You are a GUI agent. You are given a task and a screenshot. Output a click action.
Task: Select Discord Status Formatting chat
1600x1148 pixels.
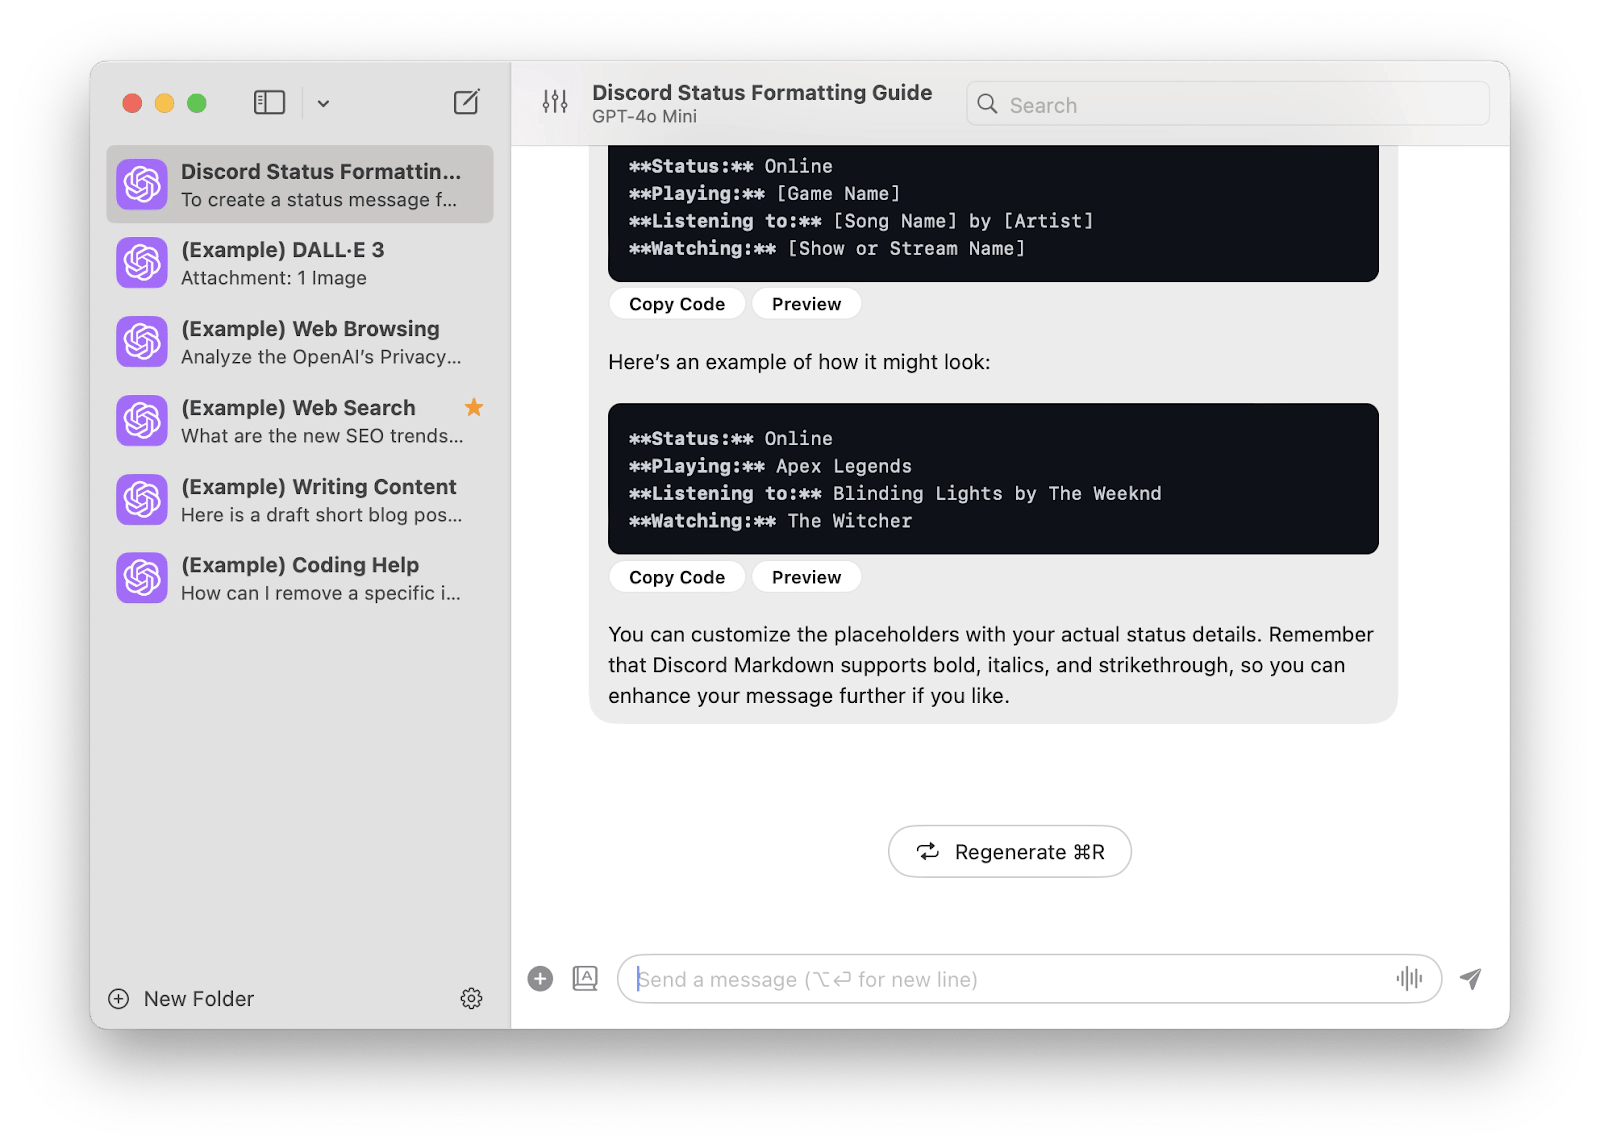(x=300, y=184)
